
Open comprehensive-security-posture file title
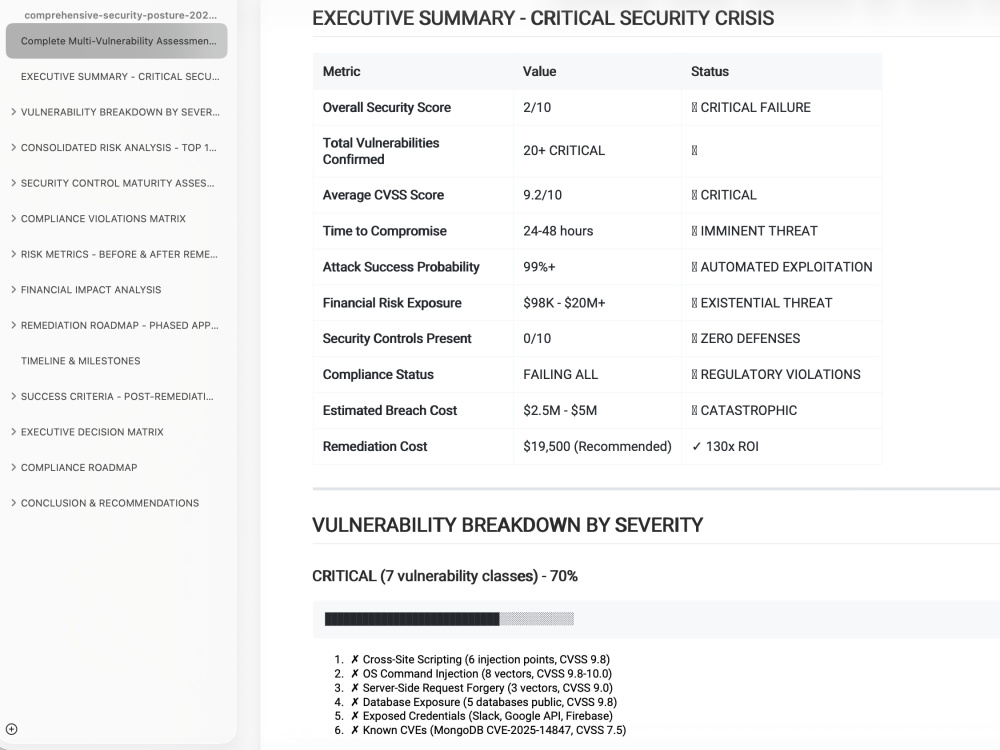pyautogui.click(x=120, y=15)
